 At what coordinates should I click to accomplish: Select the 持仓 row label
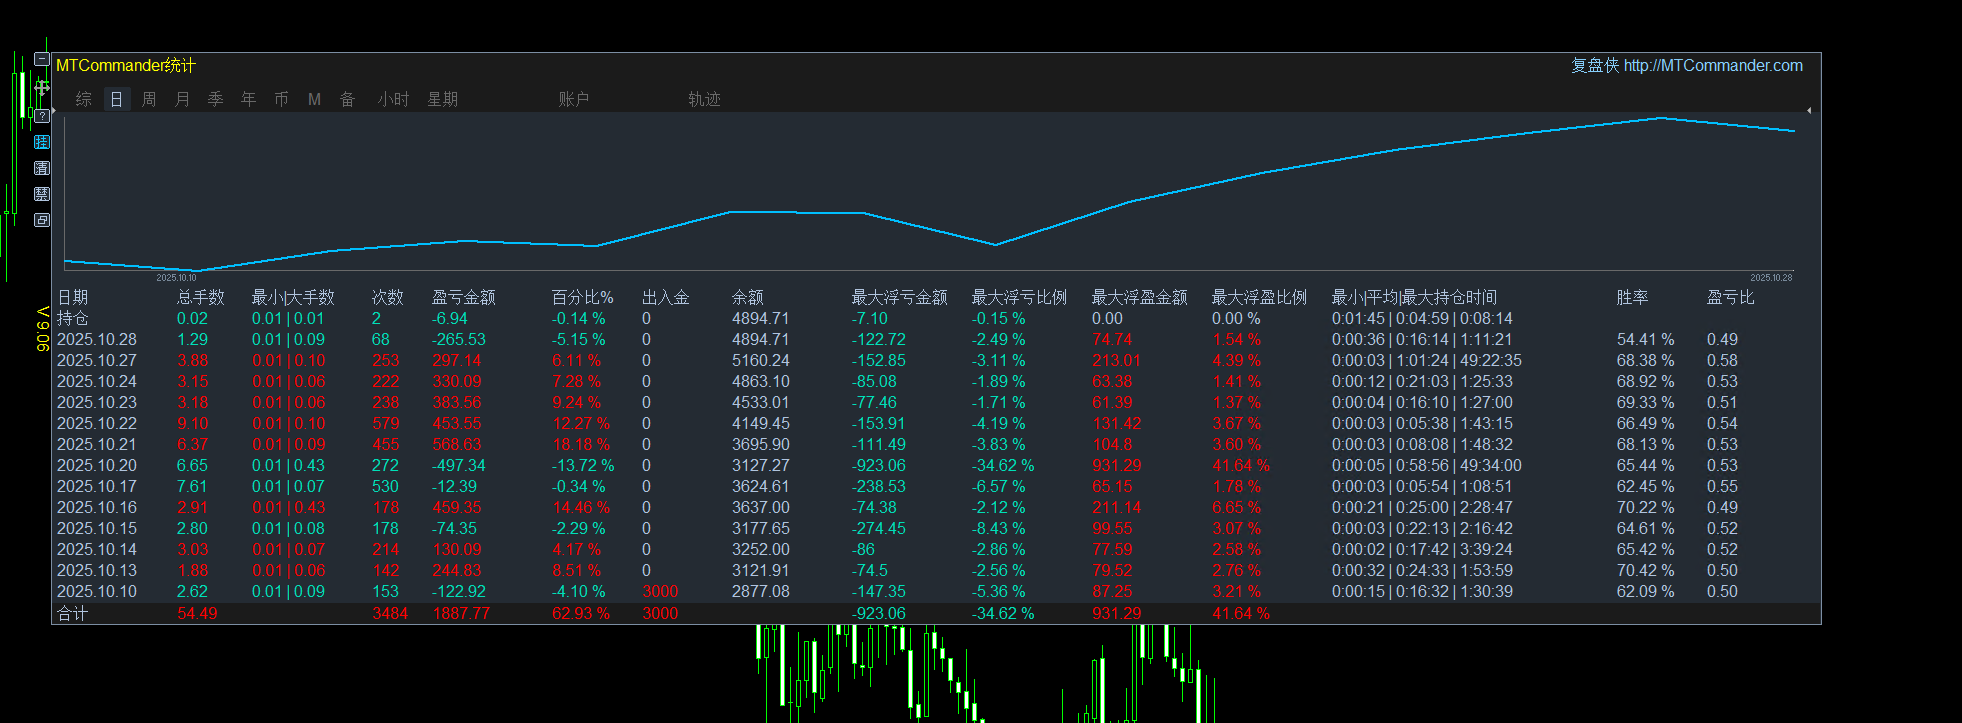tap(73, 318)
